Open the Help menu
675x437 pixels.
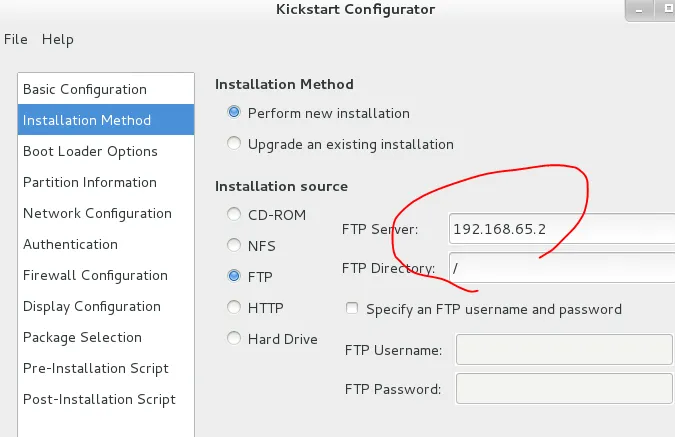tap(58, 39)
